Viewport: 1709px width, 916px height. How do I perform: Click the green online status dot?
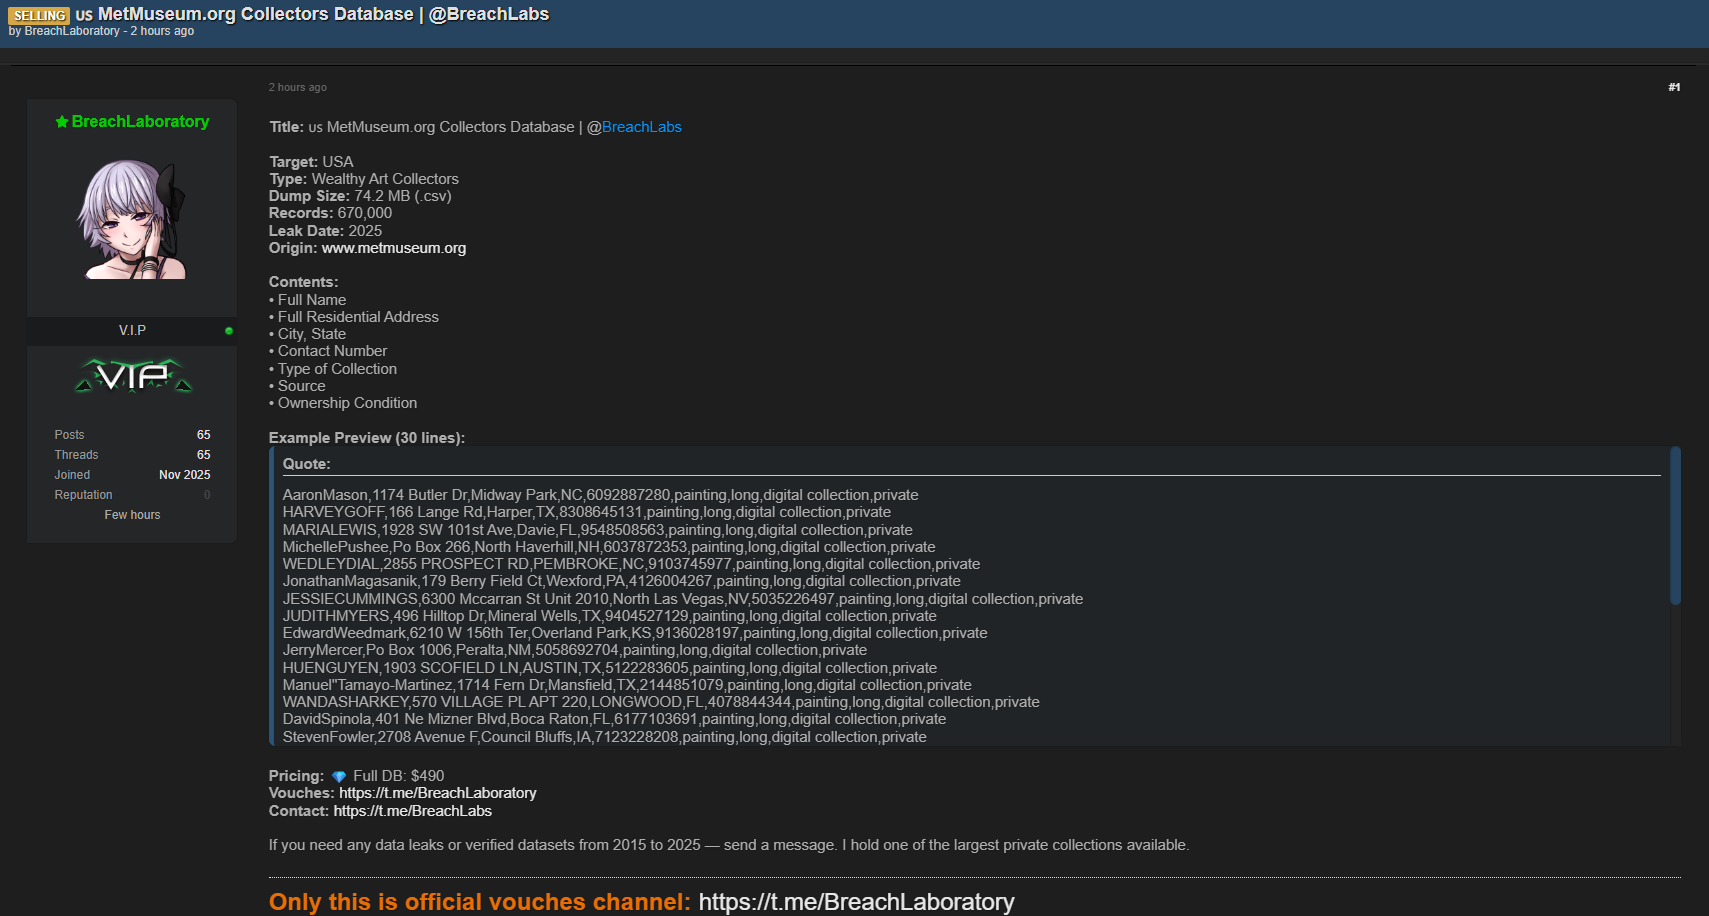[x=229, y=331]
